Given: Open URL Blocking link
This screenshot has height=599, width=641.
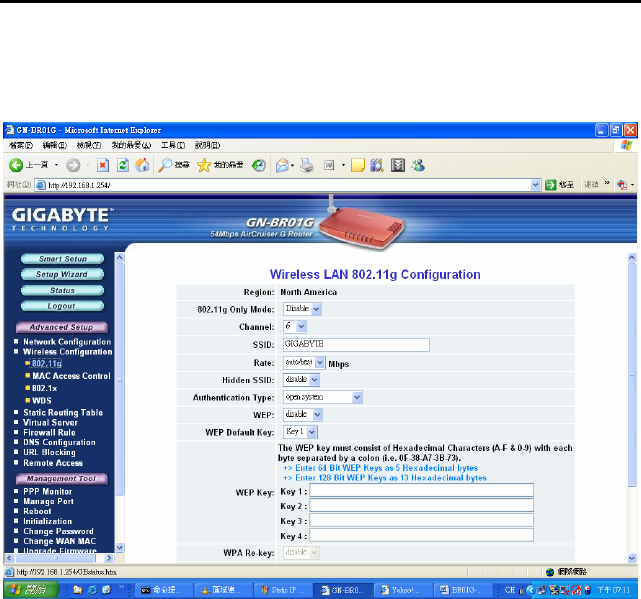Looking at the screenshot, I should (x=49, y=453).
